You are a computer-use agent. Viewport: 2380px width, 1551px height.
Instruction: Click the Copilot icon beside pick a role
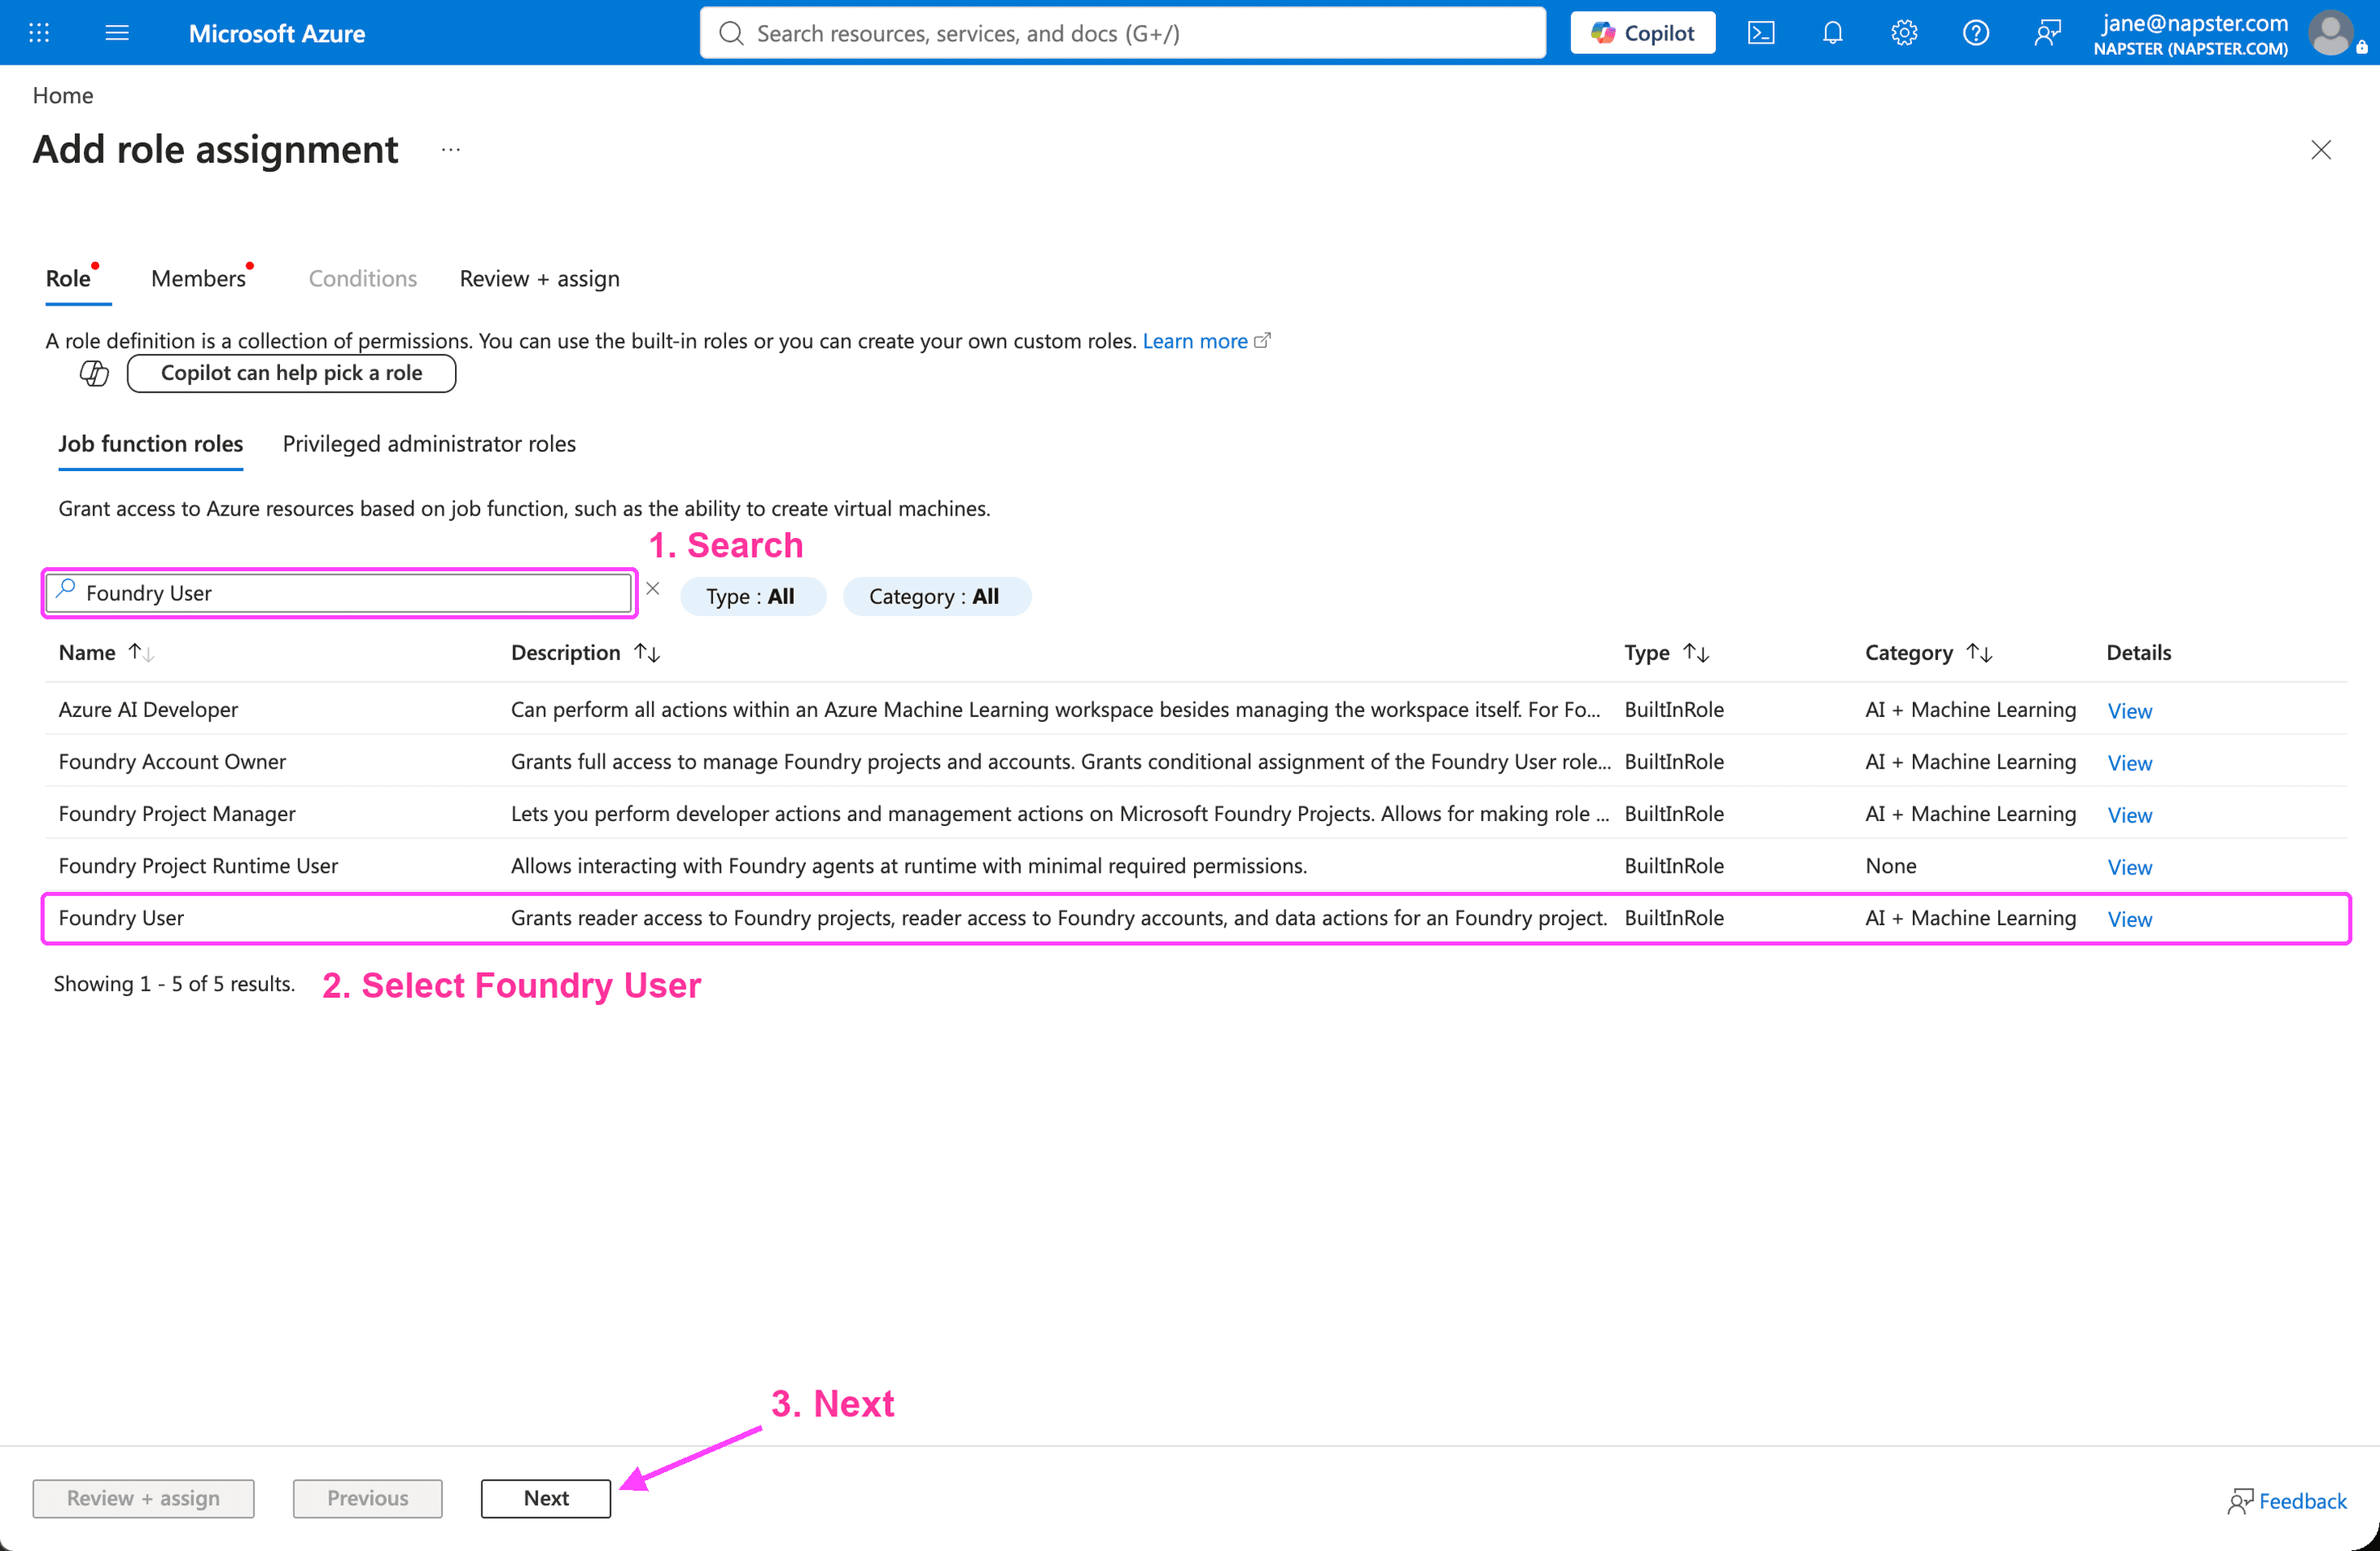(x=94, y=373)
